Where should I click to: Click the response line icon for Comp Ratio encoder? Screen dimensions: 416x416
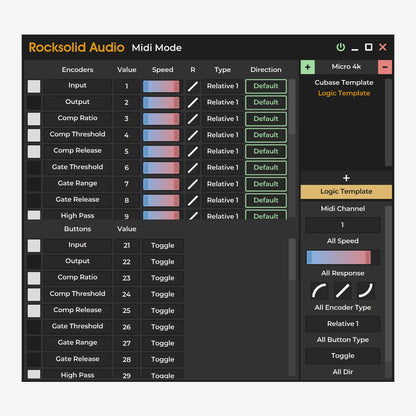tap(193, 119)
